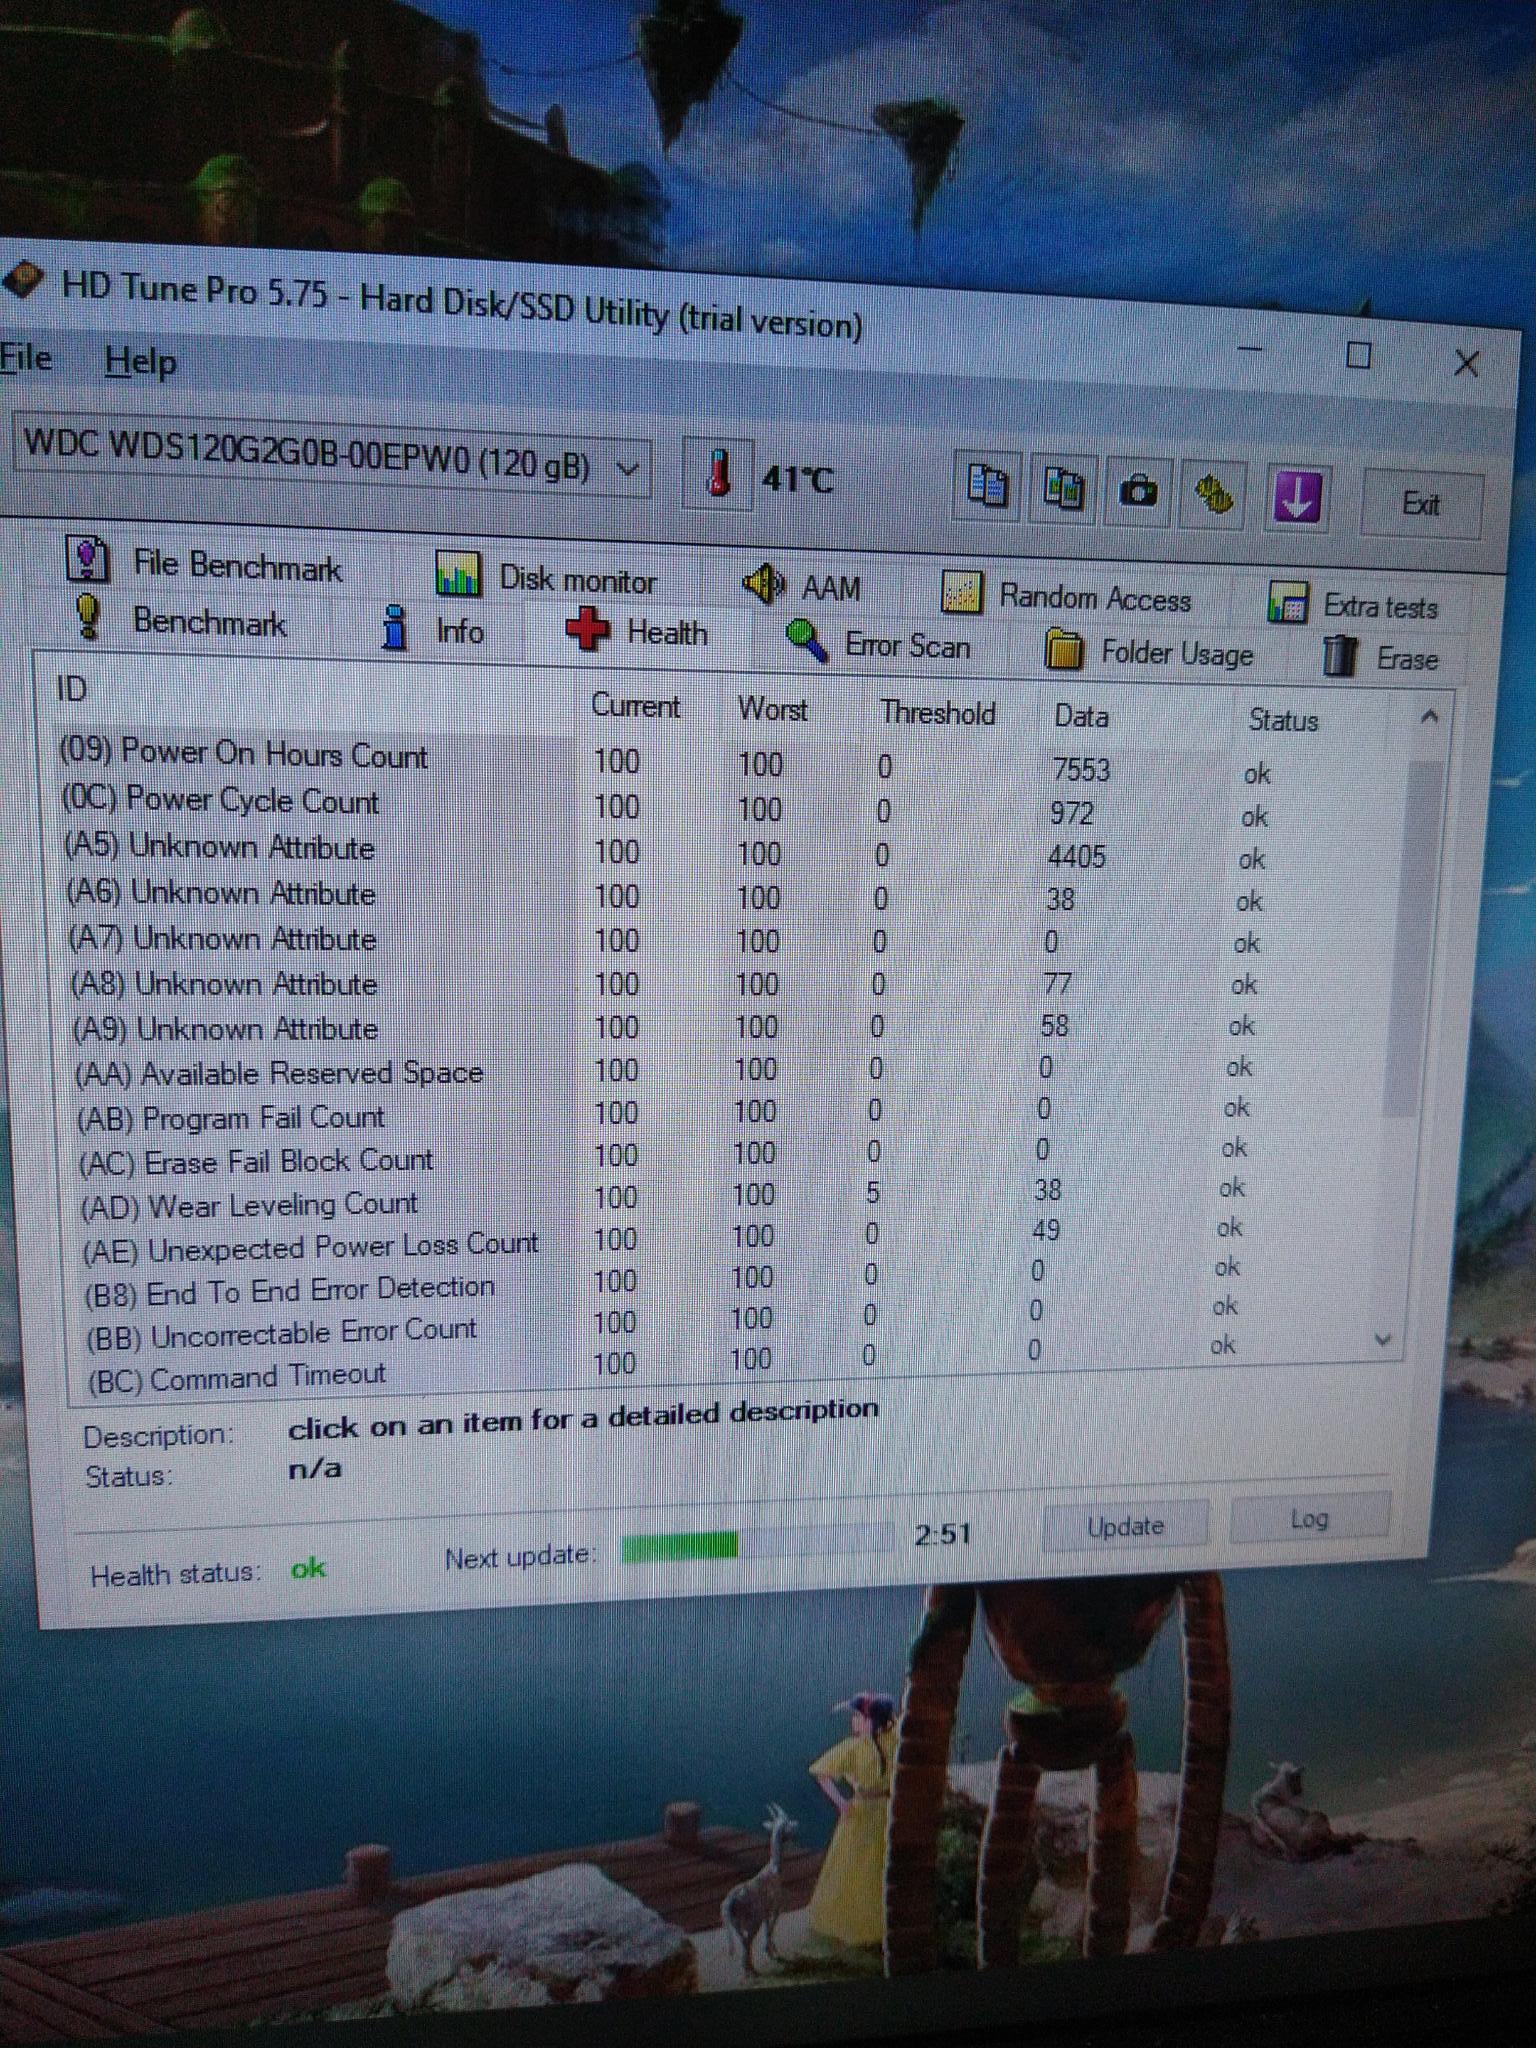Click the Exit button
This screenshot has height=2048, width=1536.
1420,503
